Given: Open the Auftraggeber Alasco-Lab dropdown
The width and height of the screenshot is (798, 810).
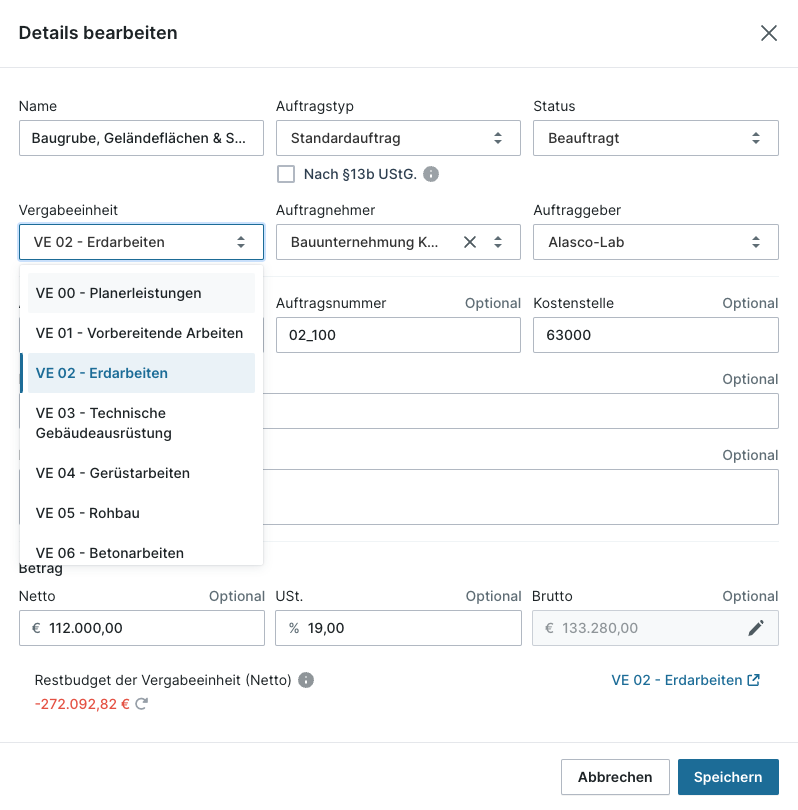Looking at the screenshot, I should click(x=656, y=242).
